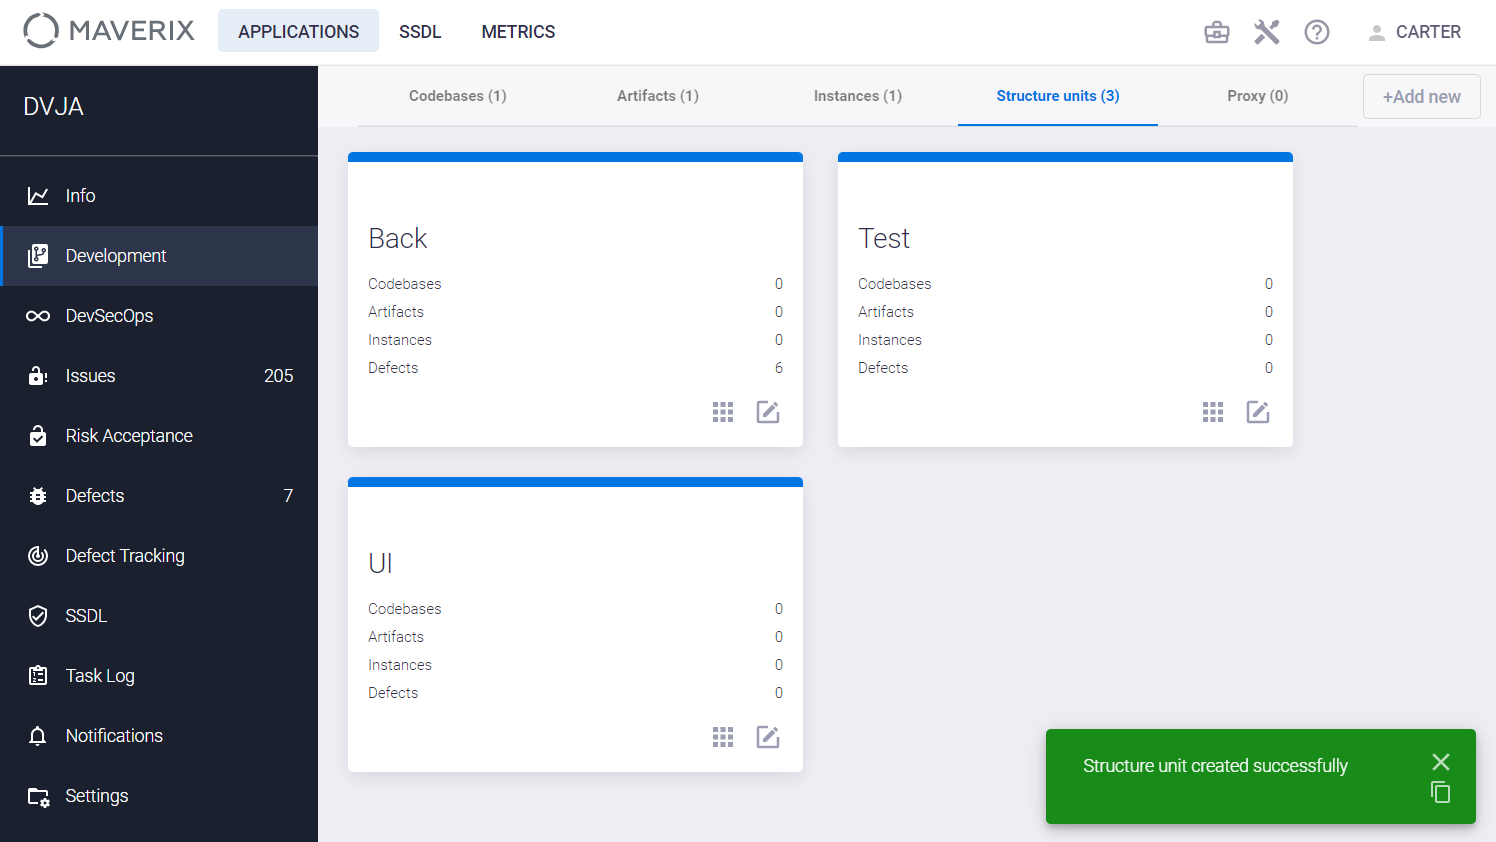The image size is (1496, 842).
Task: Edit the Back structure unit
Action: [768, 412]
